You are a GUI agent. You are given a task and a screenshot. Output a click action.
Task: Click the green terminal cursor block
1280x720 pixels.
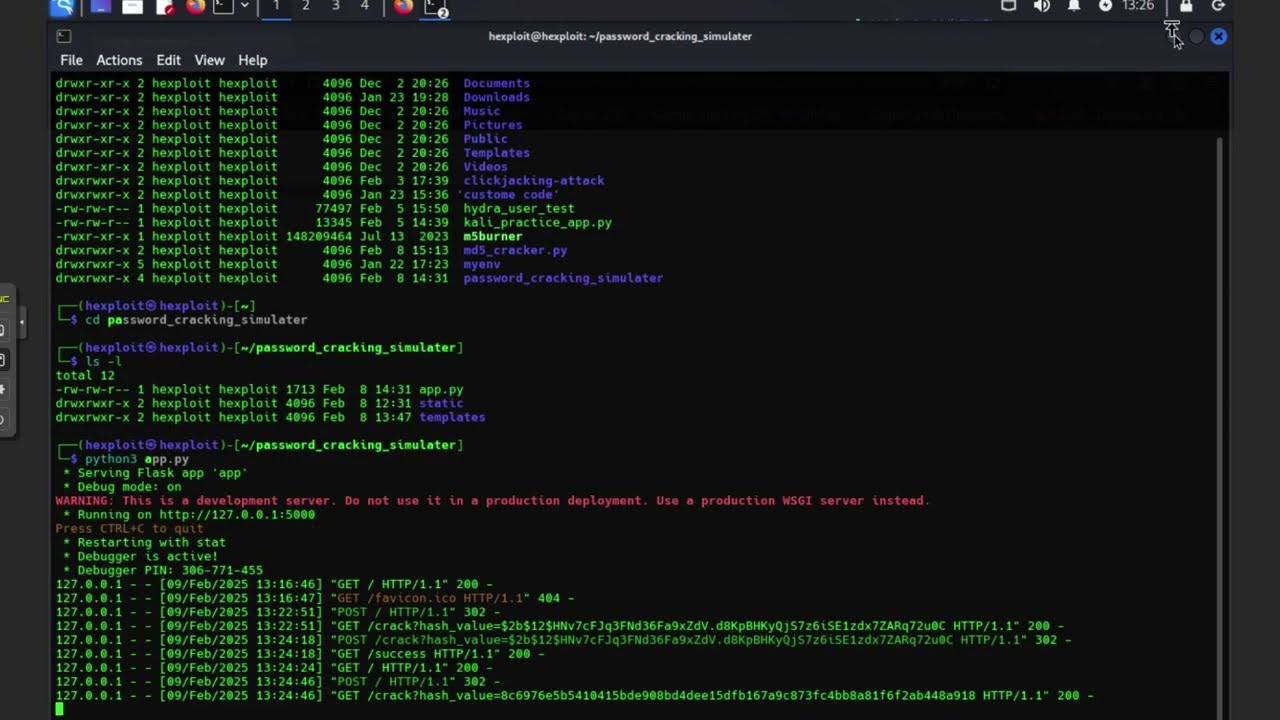(x=59, y=709)
